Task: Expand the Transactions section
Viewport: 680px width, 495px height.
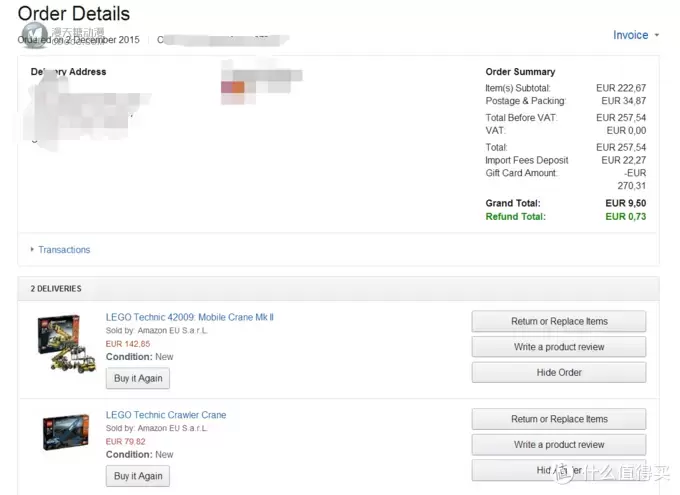Action: coord(64,250)
